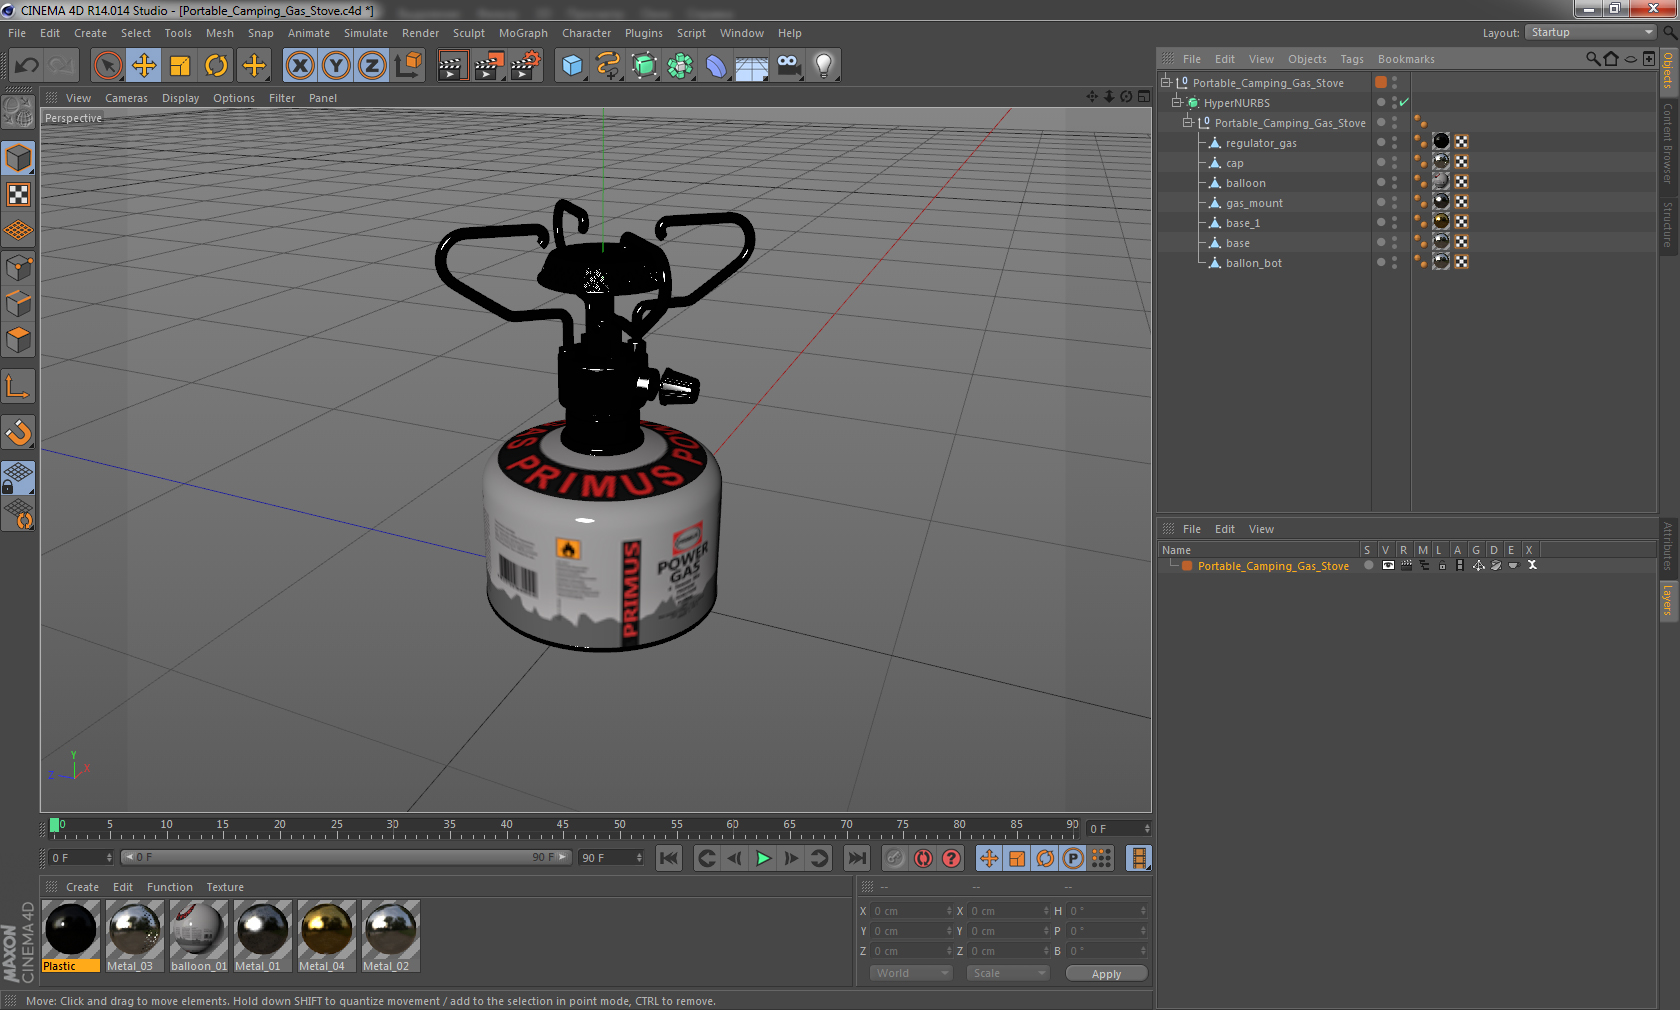Open material manager Texture menu
Image resolution: width=1680 pixels, height=1010 pixels.
click(225, 887)
